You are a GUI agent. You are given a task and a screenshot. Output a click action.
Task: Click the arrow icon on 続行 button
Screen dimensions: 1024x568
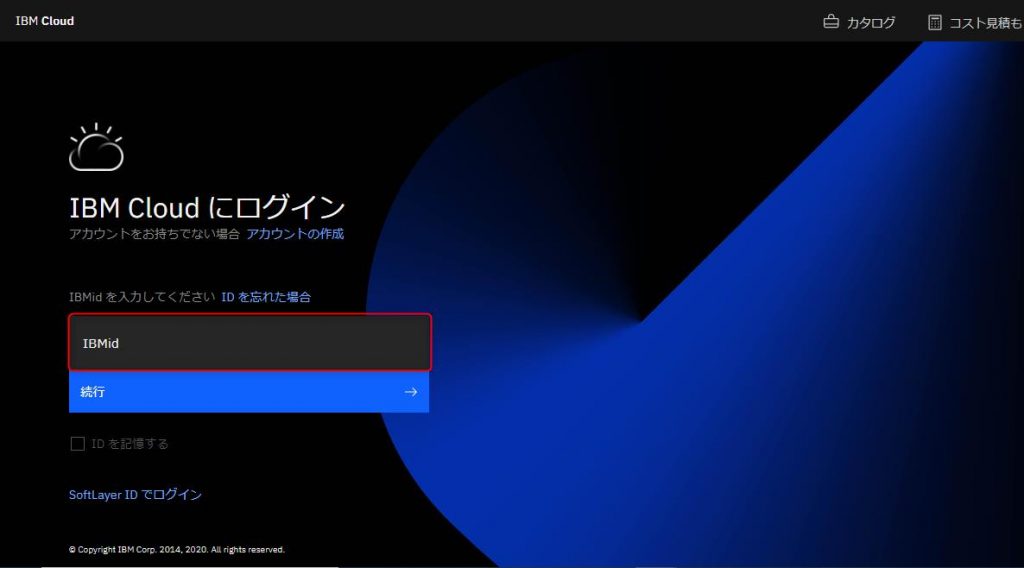pos(411,392)
